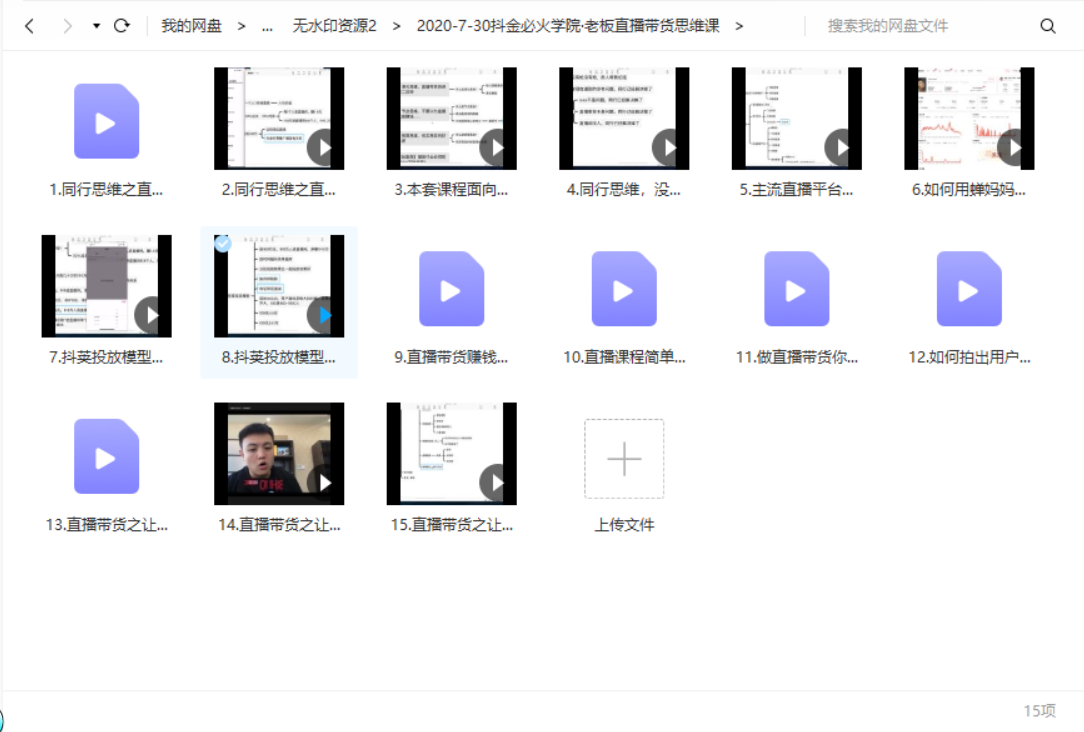Select the 2020-7-30抖金必火学院 breadcrumb

(x=568, y=26)
